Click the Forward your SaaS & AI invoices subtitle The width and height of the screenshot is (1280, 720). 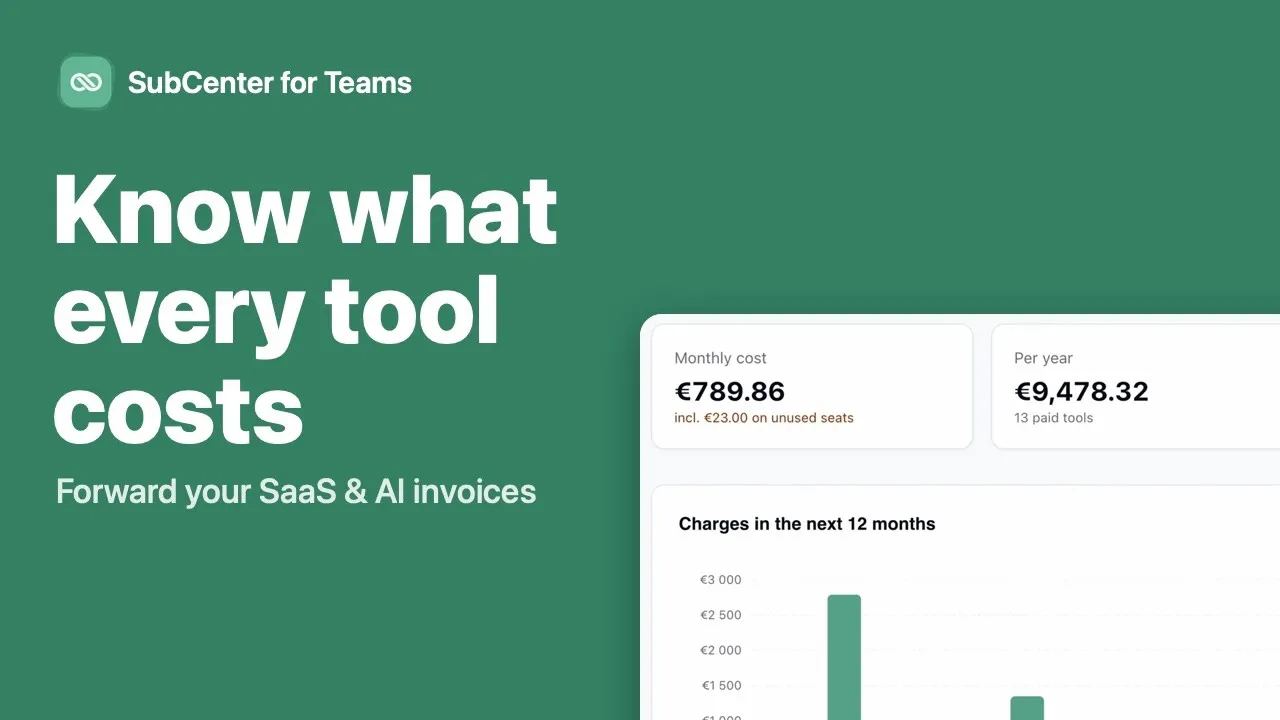[x=296, y=492]
